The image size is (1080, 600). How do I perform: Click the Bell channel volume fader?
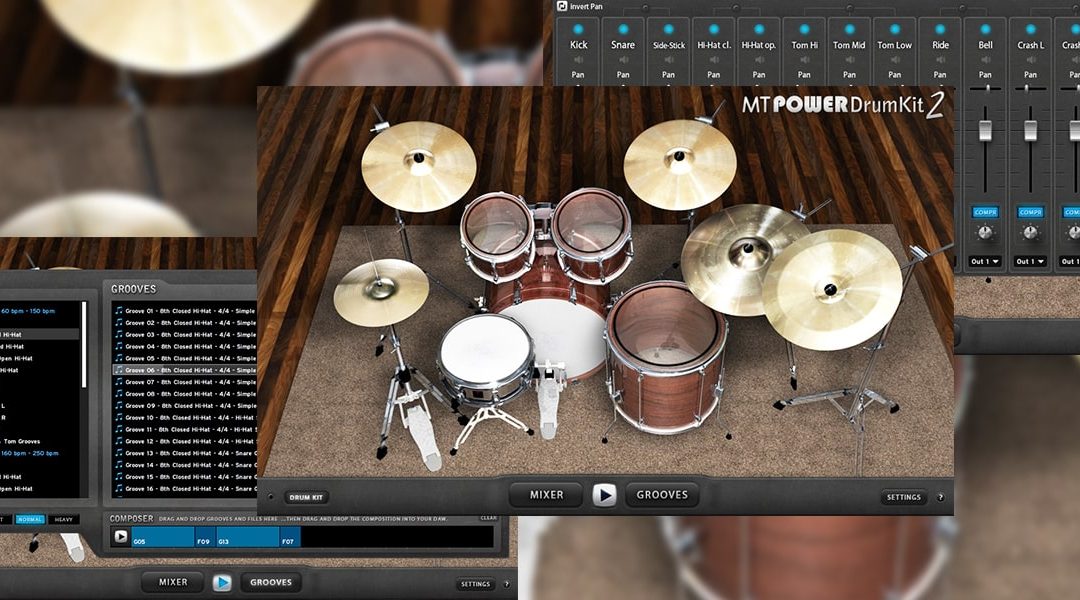click(985, 130)
